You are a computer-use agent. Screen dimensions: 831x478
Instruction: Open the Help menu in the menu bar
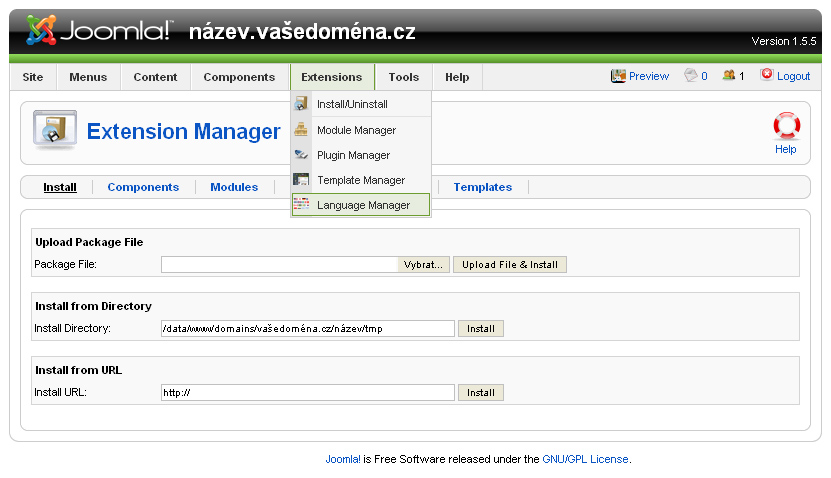(457, 77)
